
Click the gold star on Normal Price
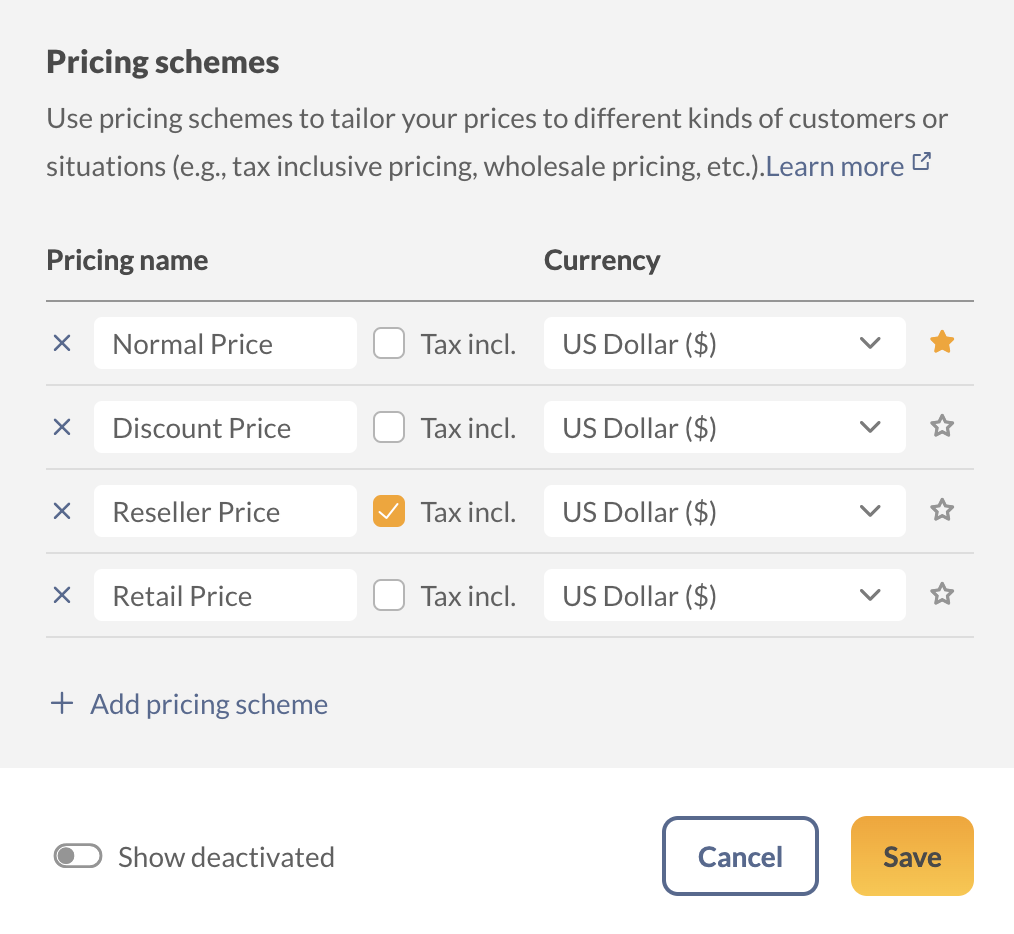pos(941,343)
